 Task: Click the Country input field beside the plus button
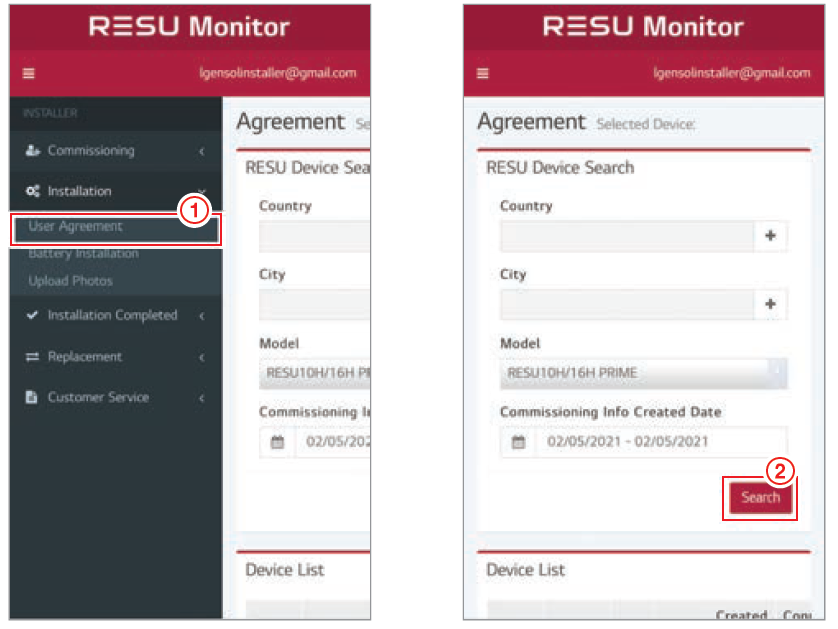pyautogui.click(x=626, y=236)
